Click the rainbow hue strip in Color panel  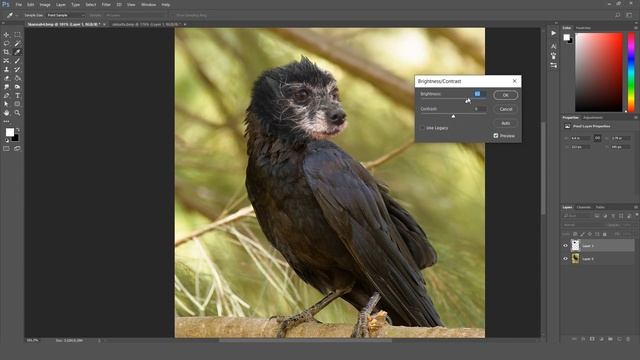[x=631, y=72]
